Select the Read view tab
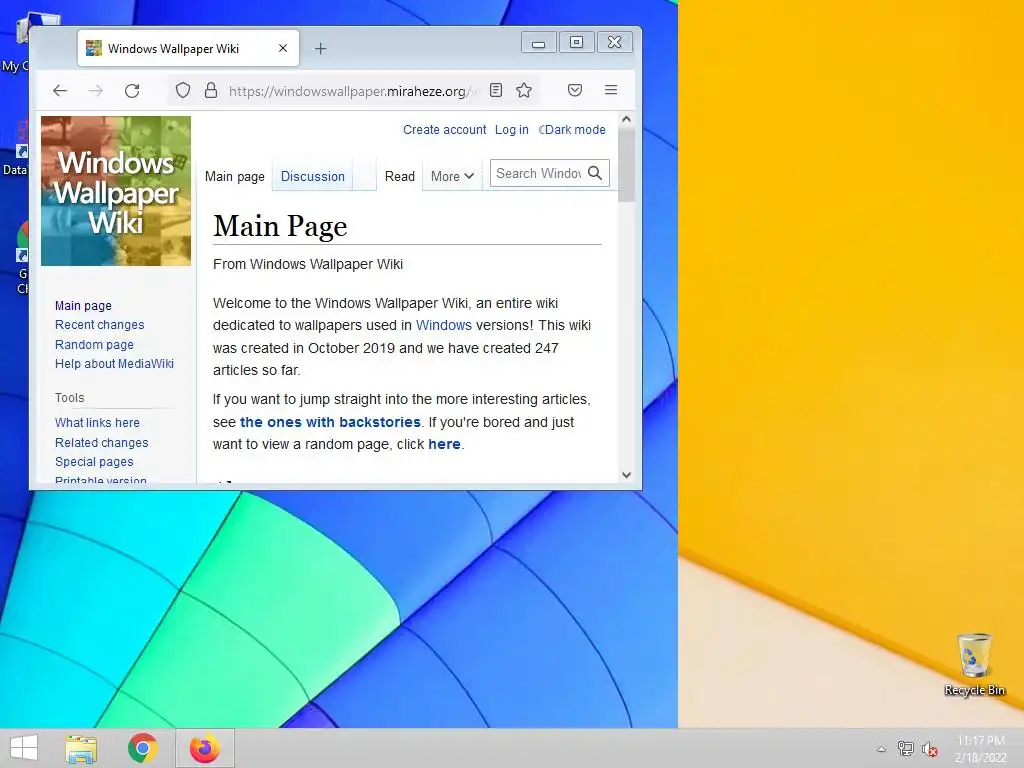 tap(400, 176)
